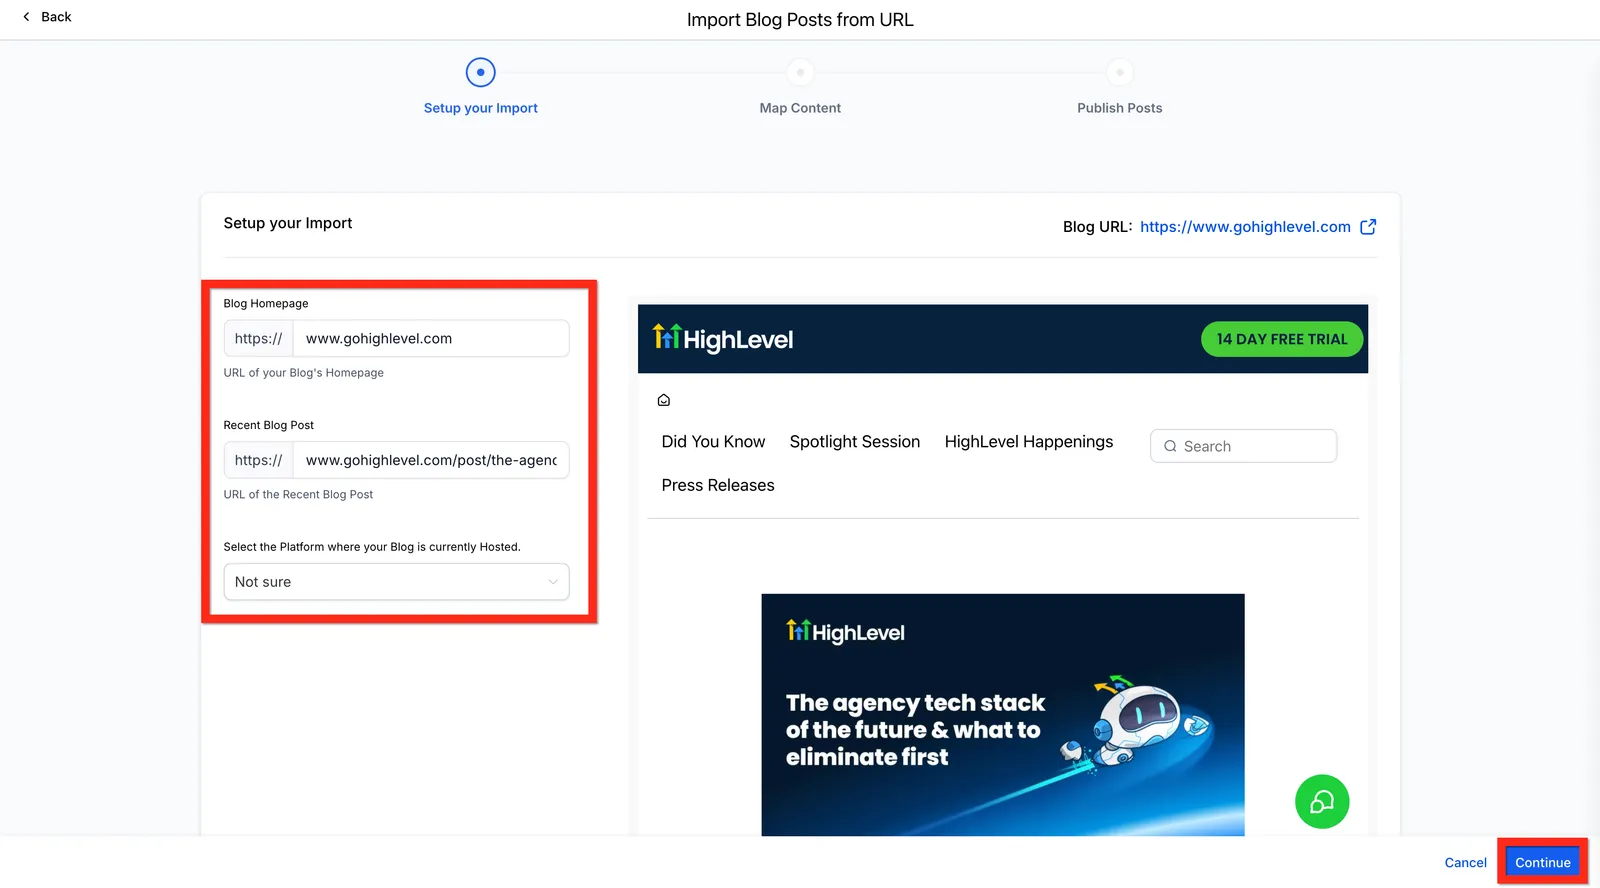Open the green chat support bubble
The height and width of the screenshot is (888, 1600).
click(x=1322, y=802)
